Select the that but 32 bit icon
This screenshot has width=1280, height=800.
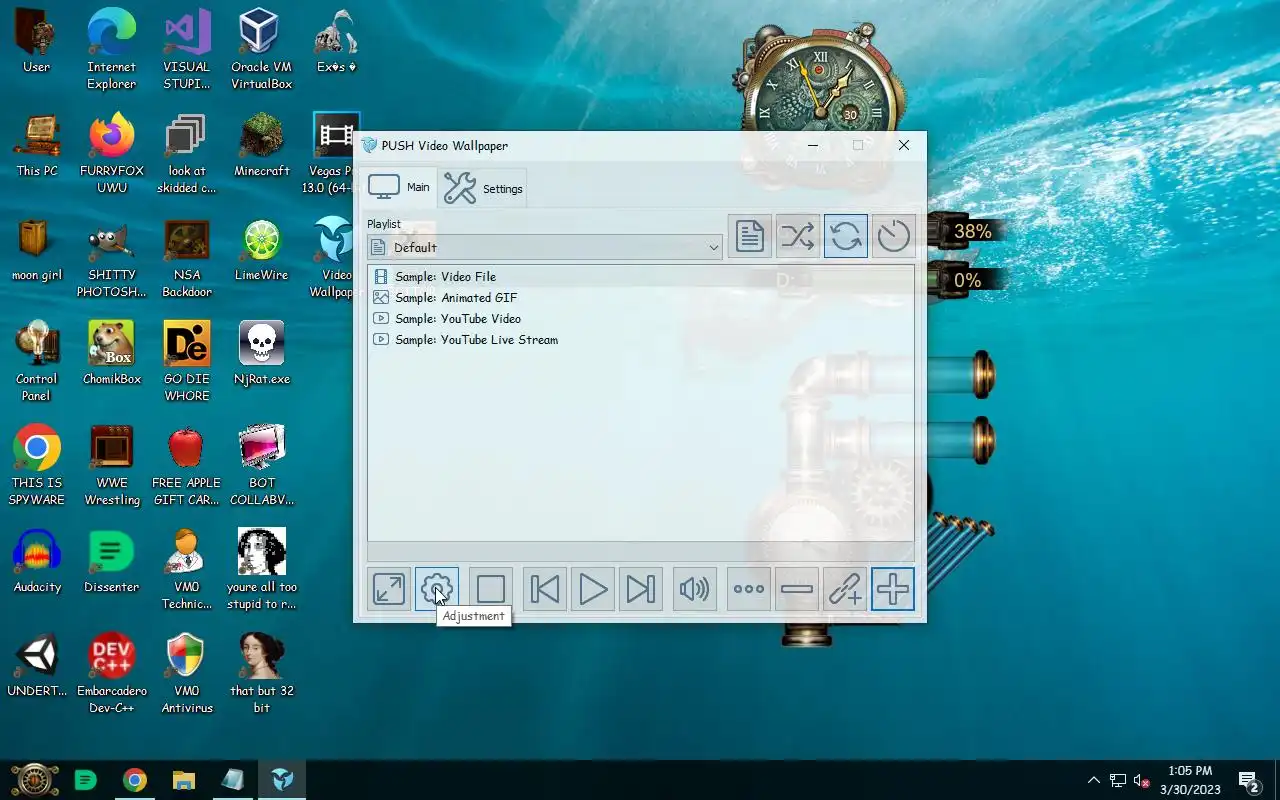click(x=261, y=674)
